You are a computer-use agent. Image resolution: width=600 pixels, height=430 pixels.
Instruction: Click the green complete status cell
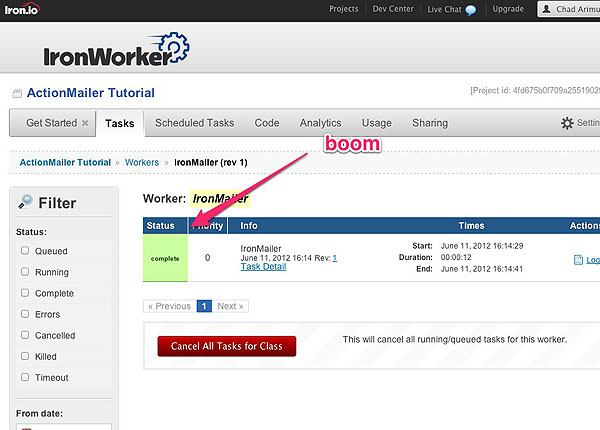pos(165,258)
